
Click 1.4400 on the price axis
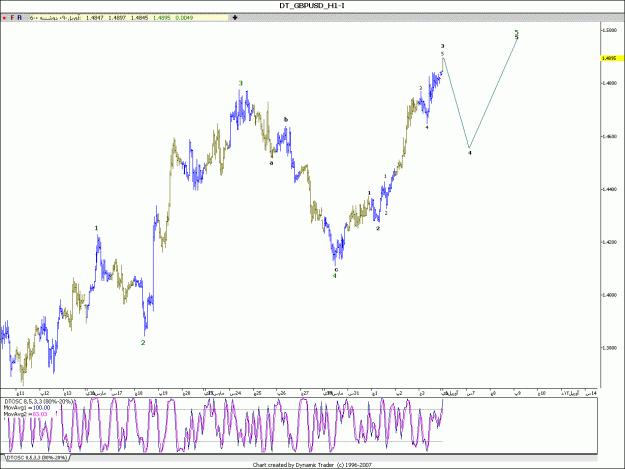[x=609, y=189]
